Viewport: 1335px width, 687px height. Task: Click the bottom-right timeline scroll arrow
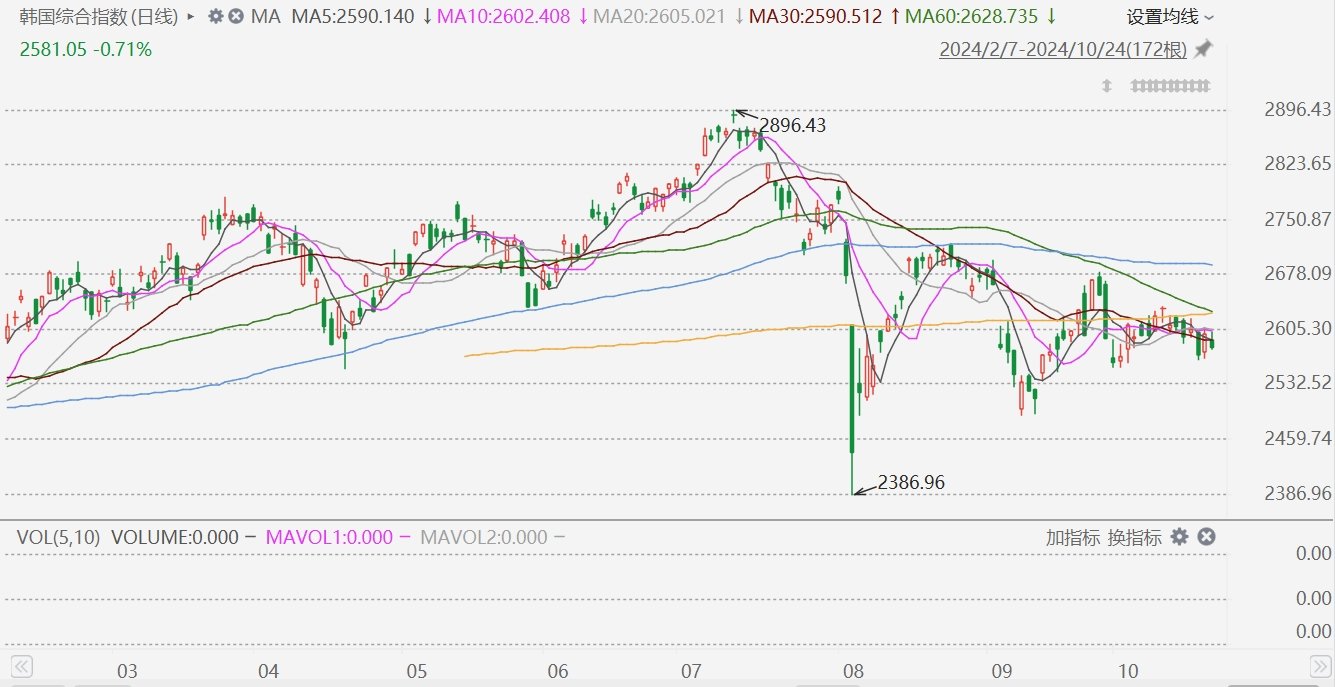[x=1322, y=666]
